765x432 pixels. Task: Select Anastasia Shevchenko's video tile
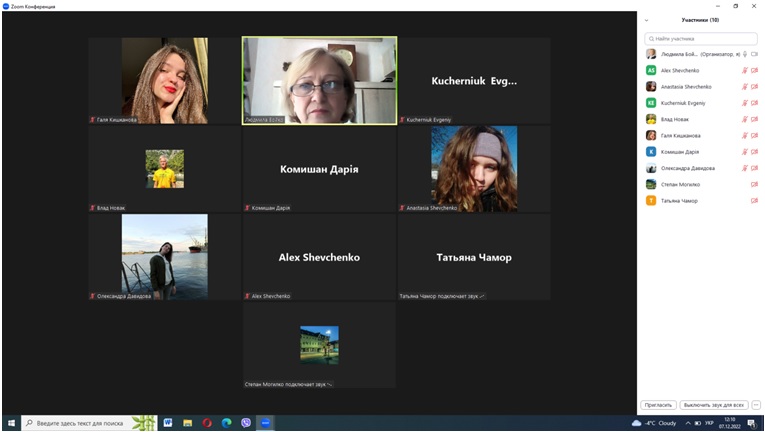474,169
